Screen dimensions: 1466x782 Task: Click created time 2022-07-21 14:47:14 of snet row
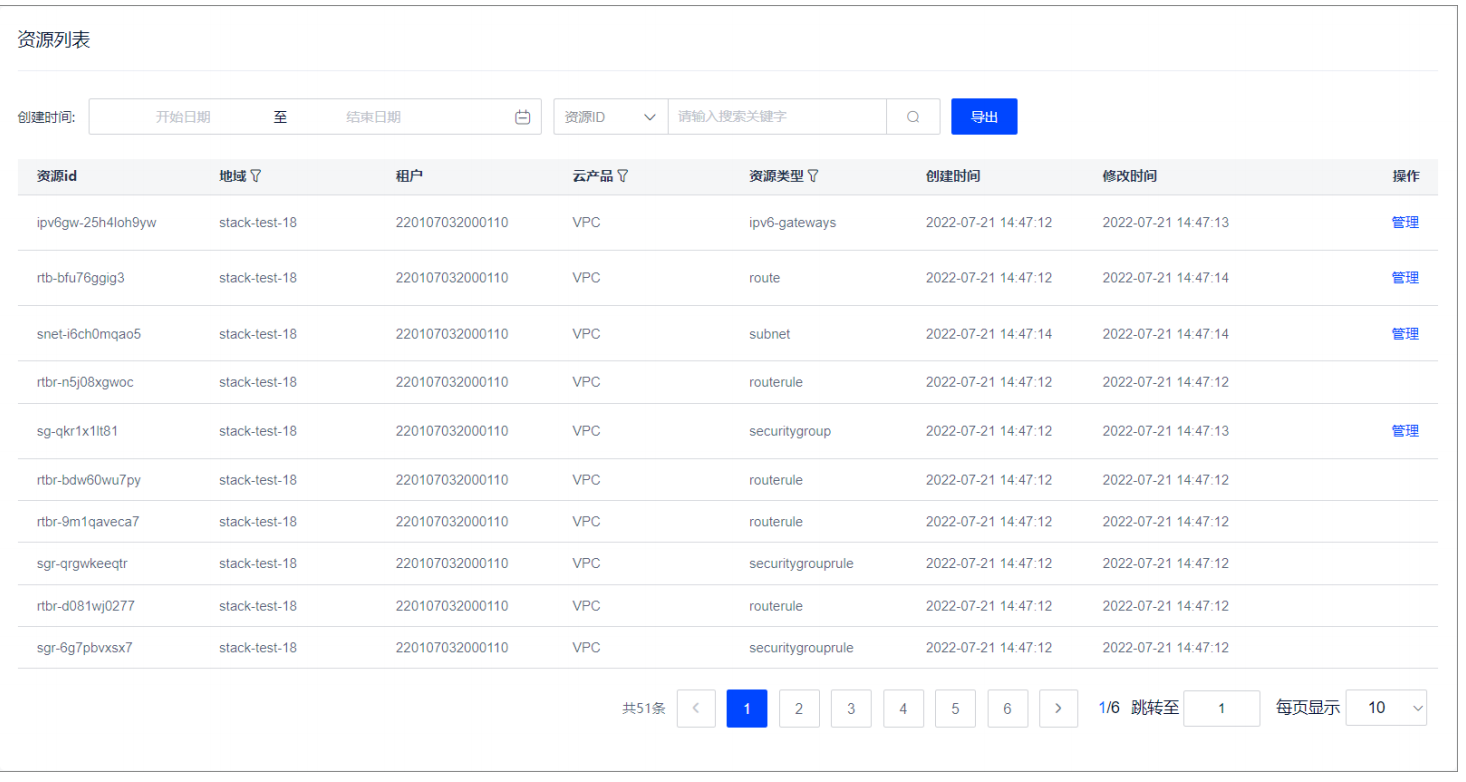[x=989, y=334]
